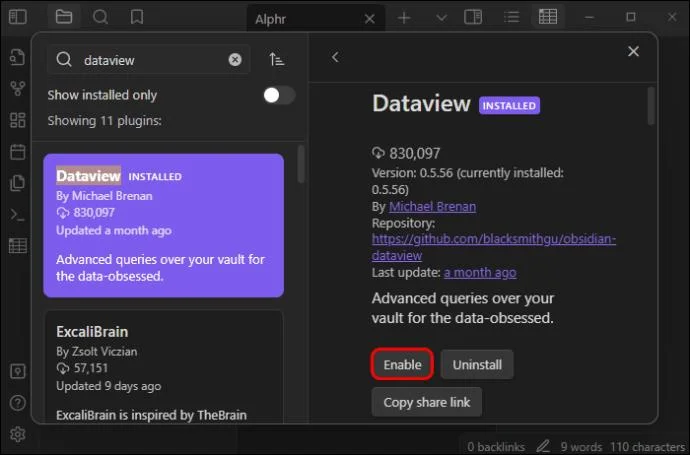This screenshot has width=690, height=455.
Task: Enable the Dataview plugin
Action: point(402,364)
